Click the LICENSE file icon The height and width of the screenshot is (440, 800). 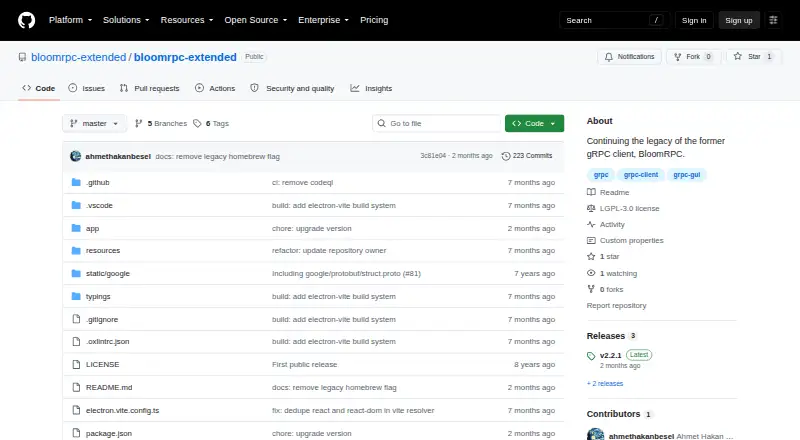[76, 364]
